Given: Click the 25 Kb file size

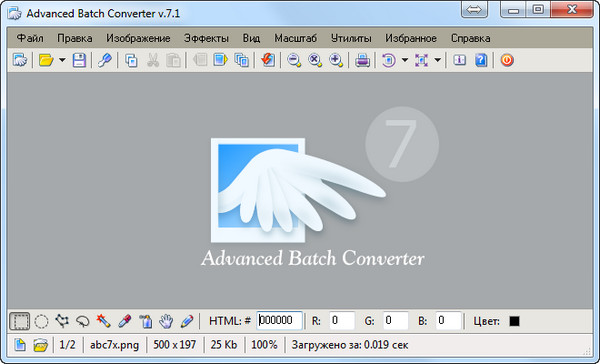Looking at the screenshot, I should coord(224,345).
